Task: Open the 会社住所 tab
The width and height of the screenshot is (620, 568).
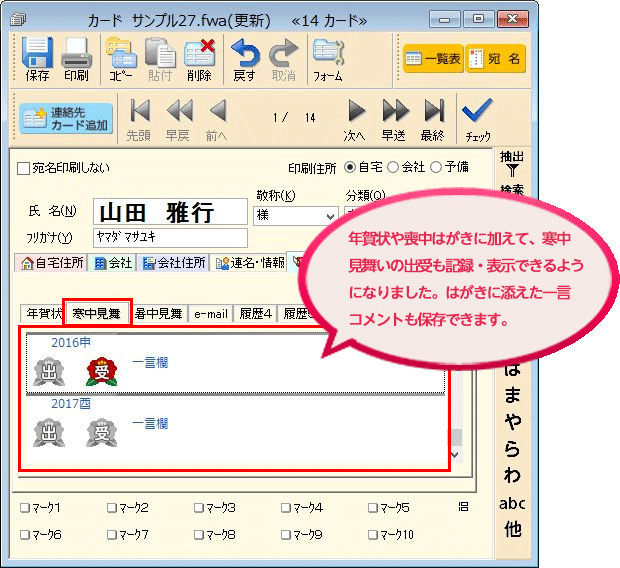Action: (175, 263)
